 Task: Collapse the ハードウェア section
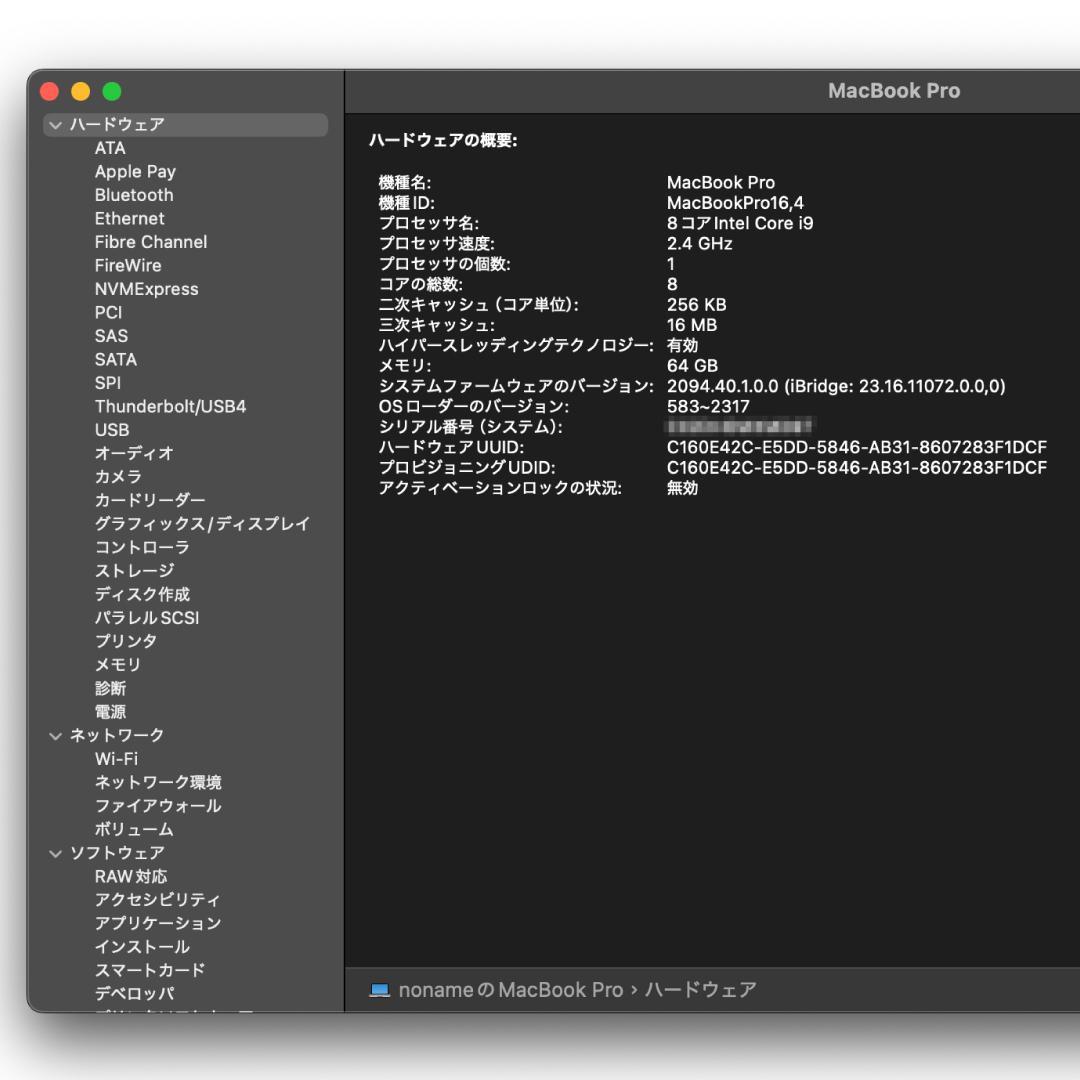55,125
